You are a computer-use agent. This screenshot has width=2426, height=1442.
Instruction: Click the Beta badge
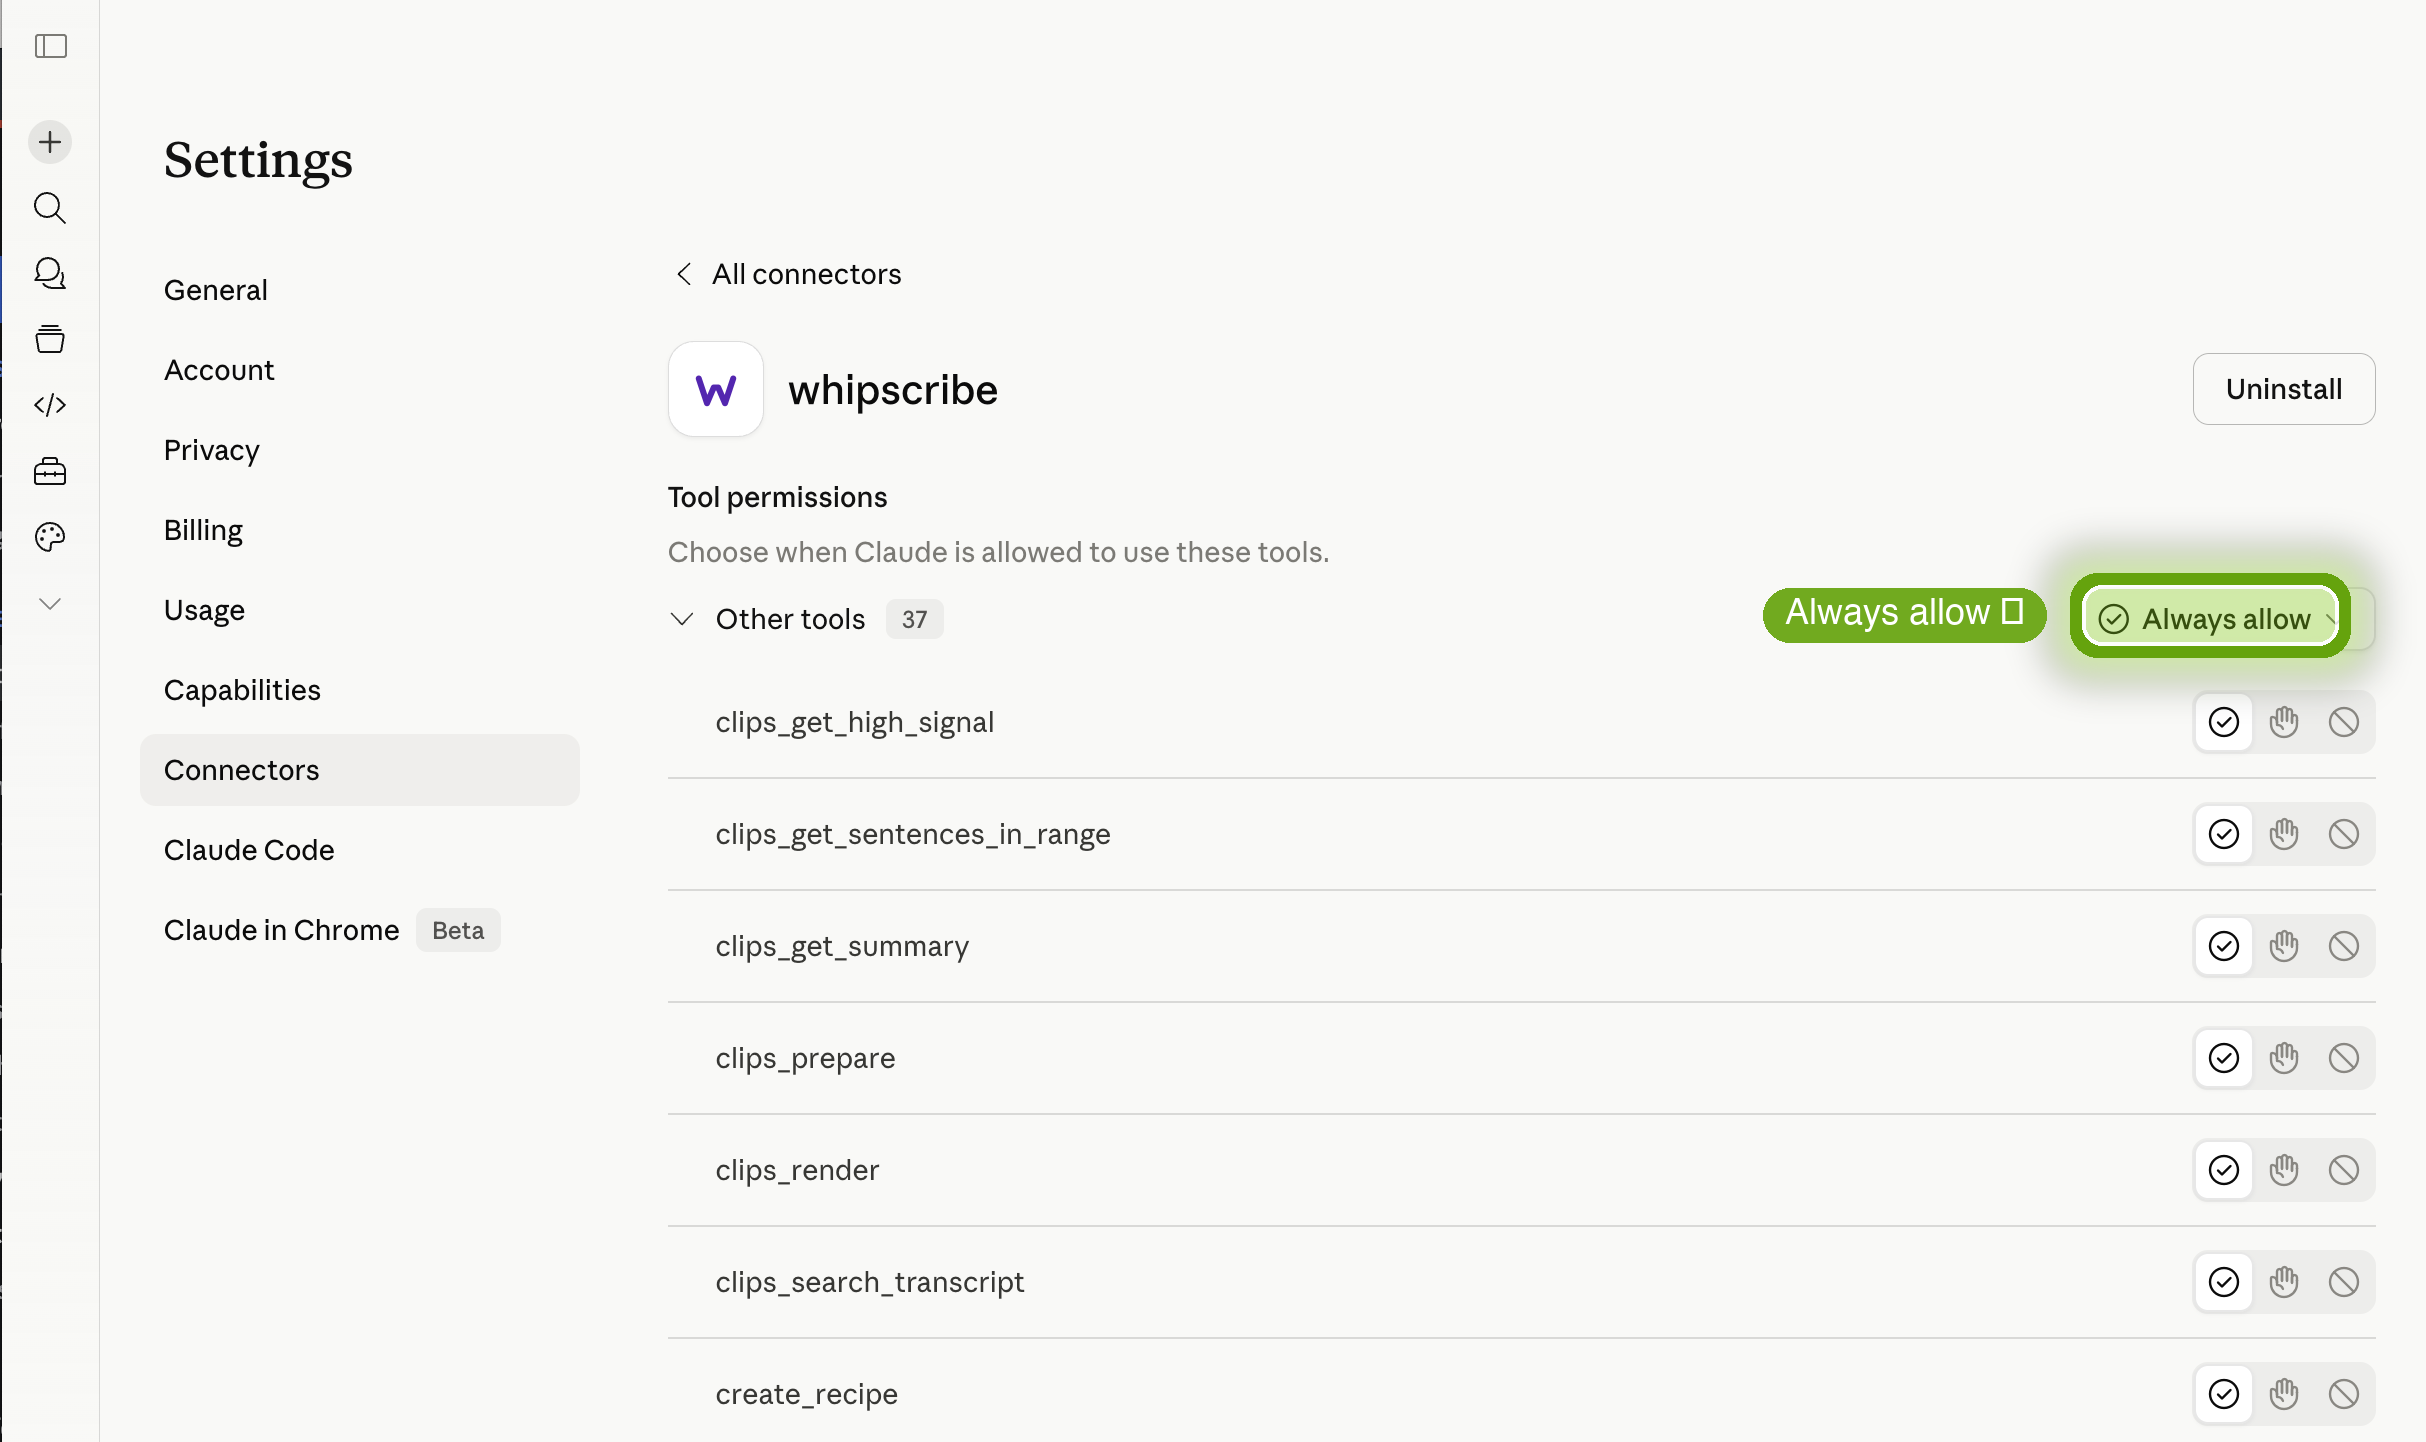coord(458,930)
